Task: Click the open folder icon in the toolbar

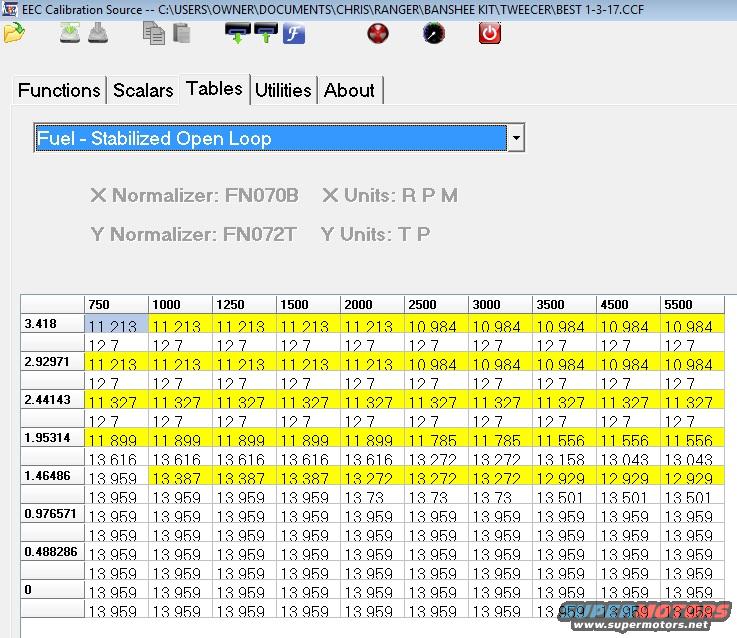Action: click(x=14, y=33)
